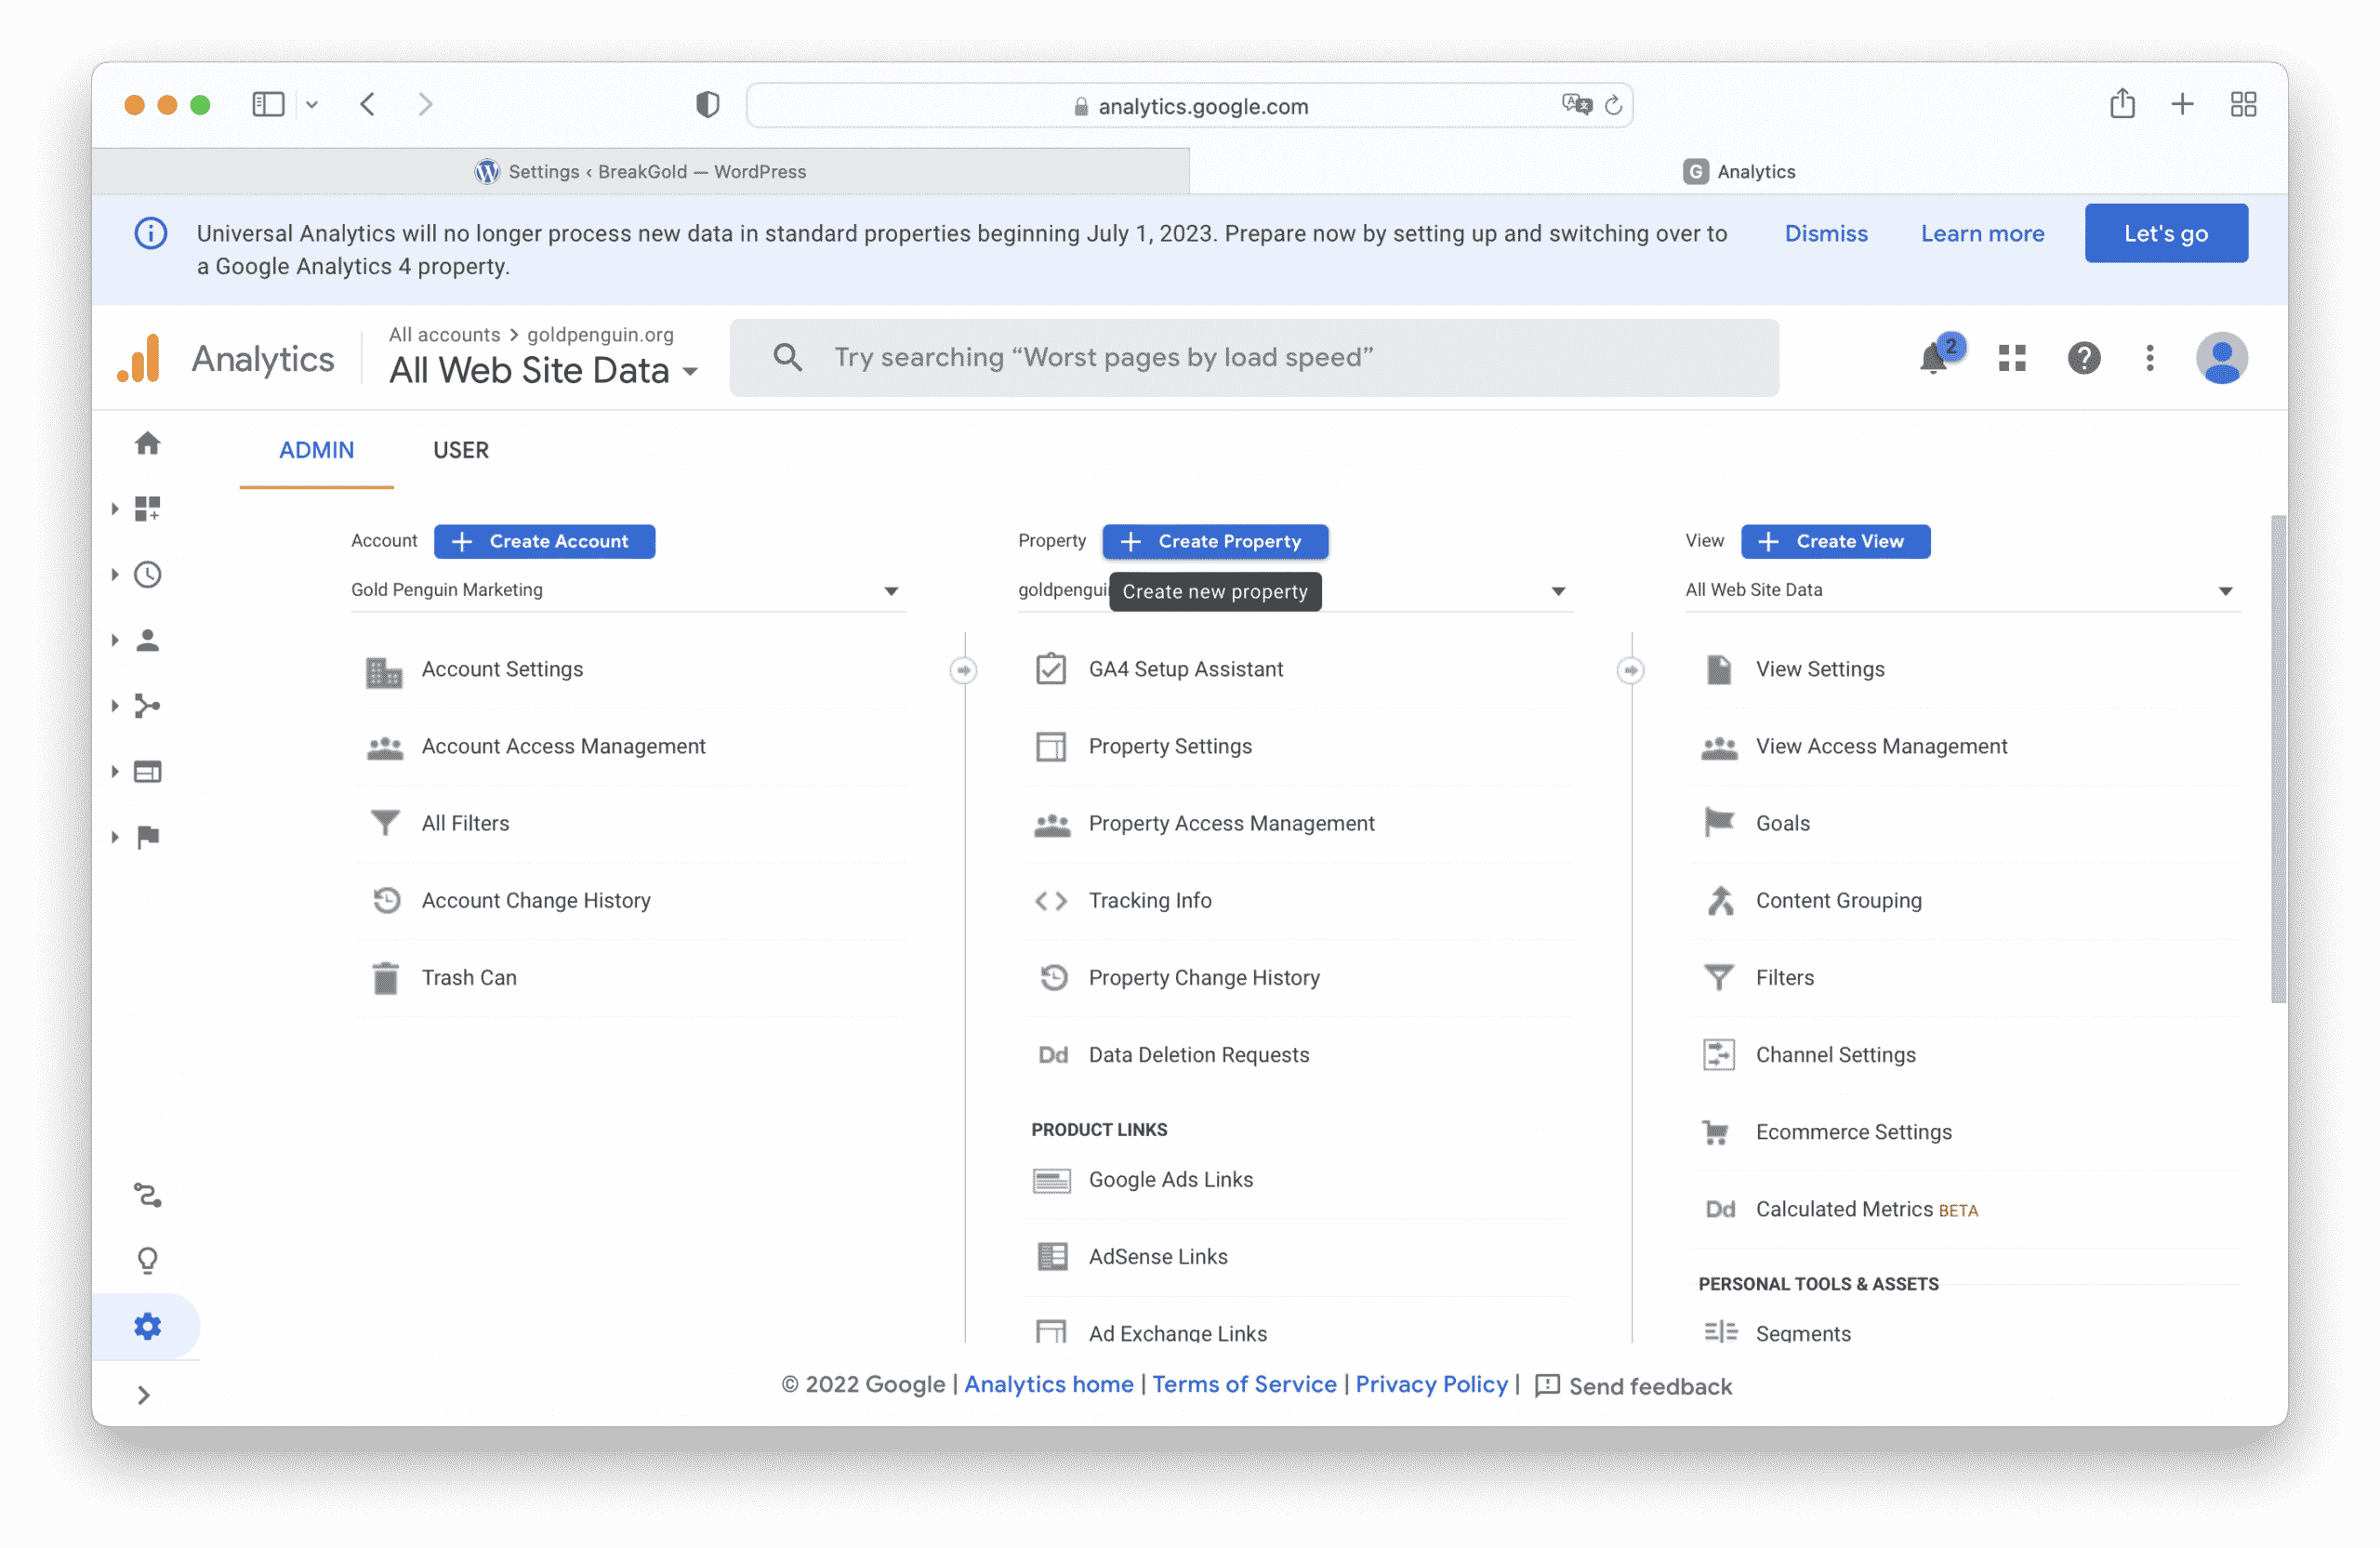Image resolution: width=2380 pixels, height=1548 pixels.
Task: Click the Google apps grid icon
Action: [2011, 358]
